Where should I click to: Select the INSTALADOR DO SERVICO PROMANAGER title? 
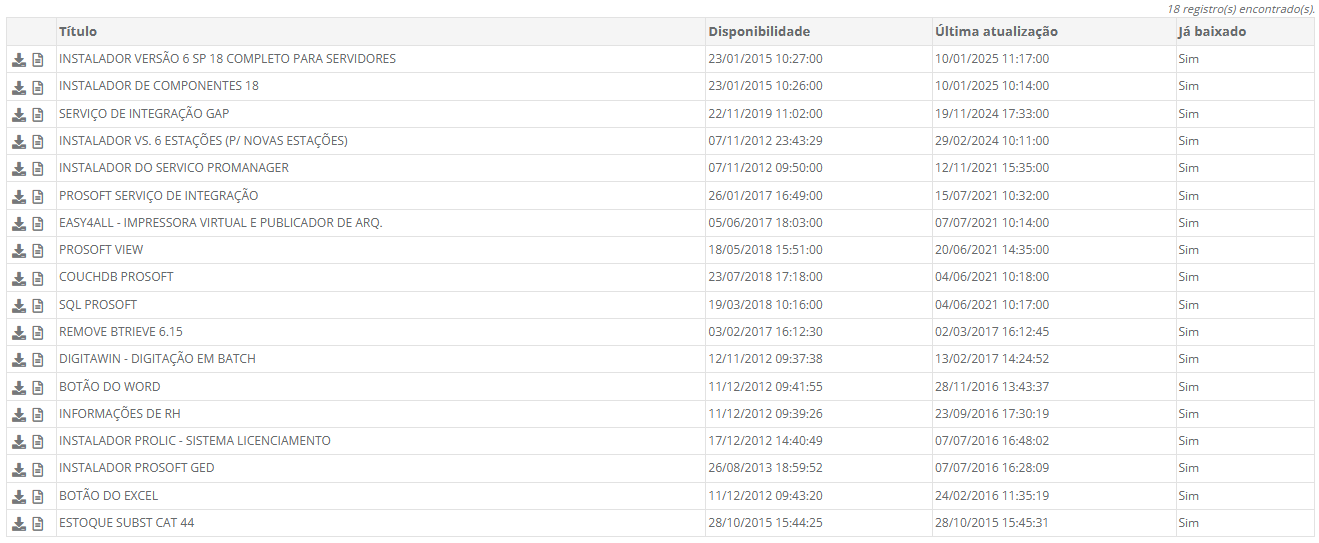coord(174,168)
